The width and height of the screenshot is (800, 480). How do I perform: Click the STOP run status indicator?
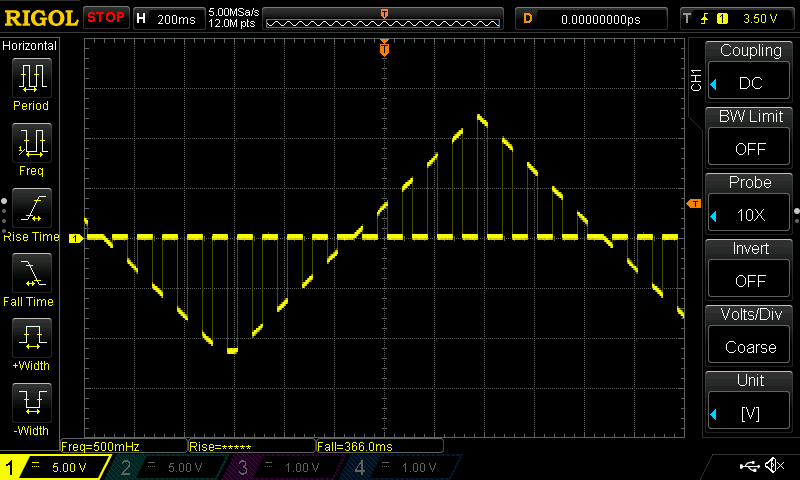coord(106,18)
